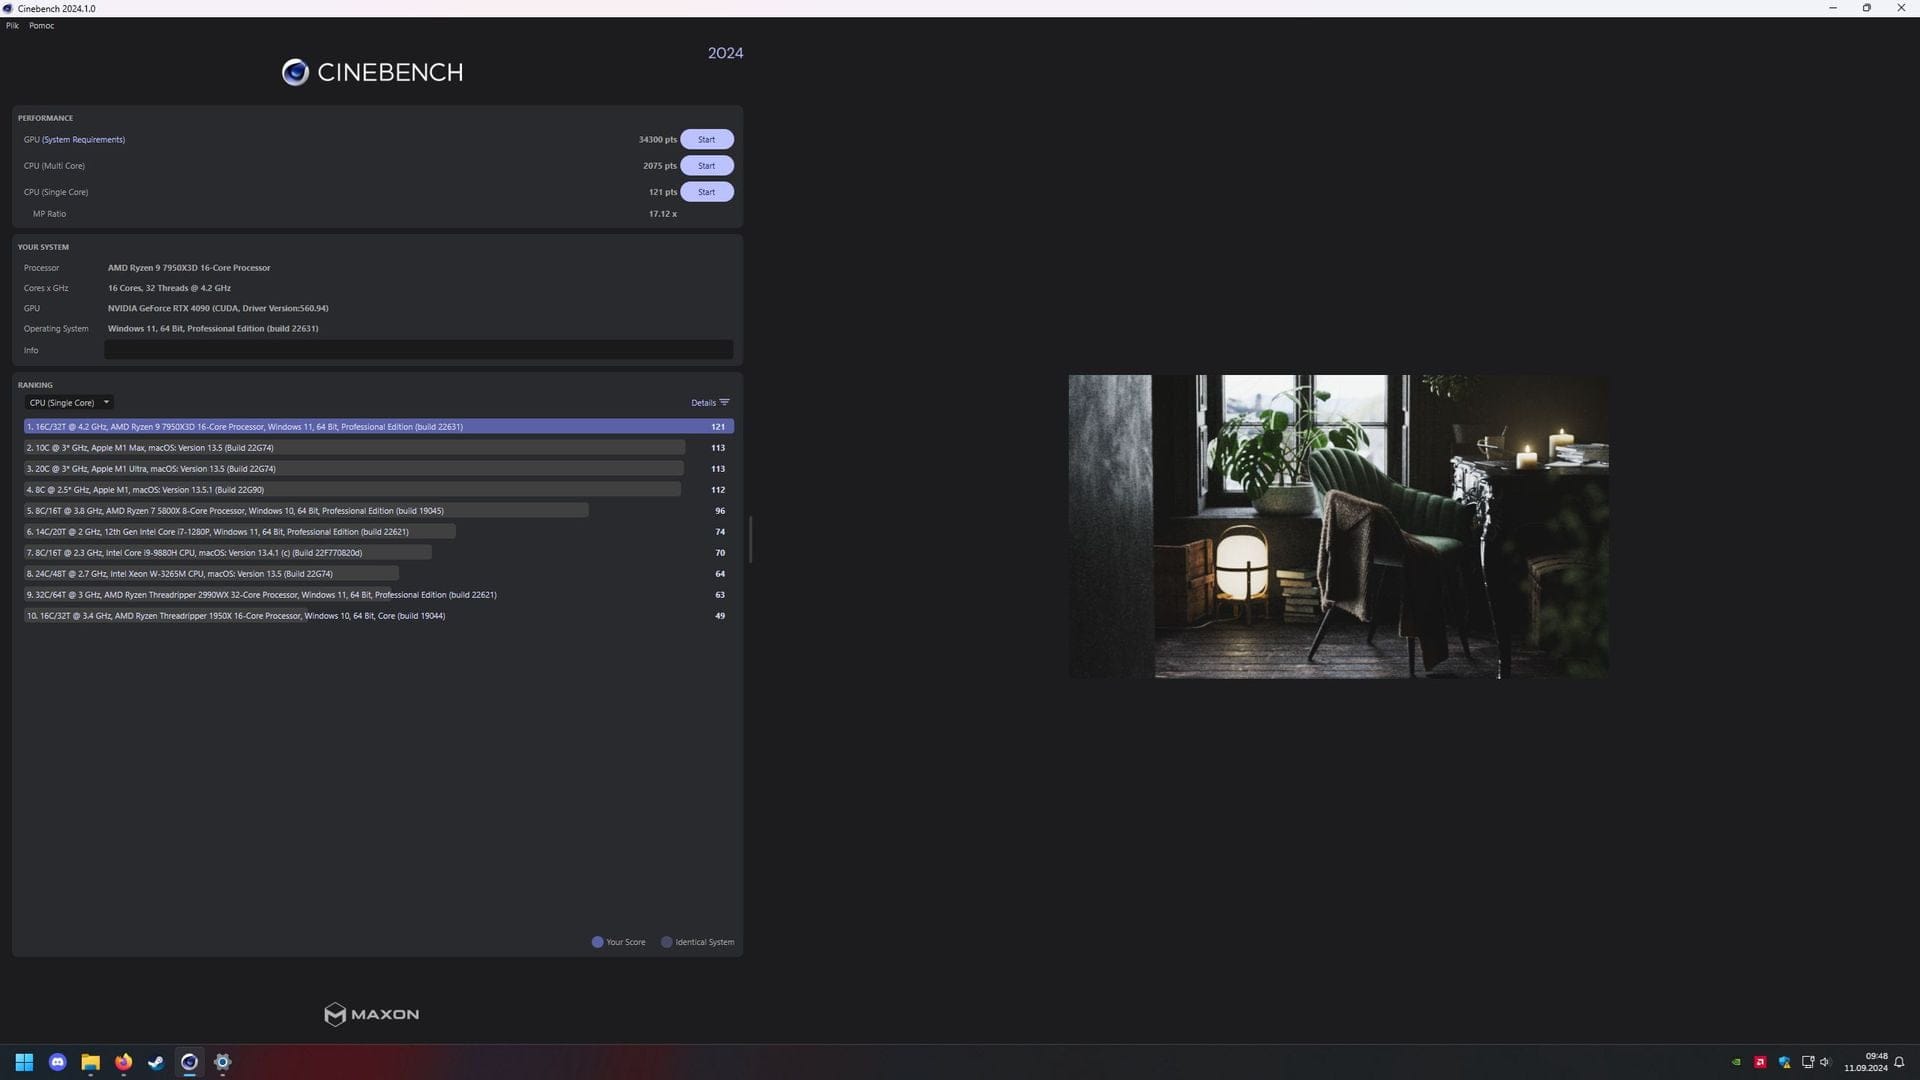The height and width of the screenshot is (1080, 1920).
Task: Open Discord from the taskbar
Action: [57, 1062]
